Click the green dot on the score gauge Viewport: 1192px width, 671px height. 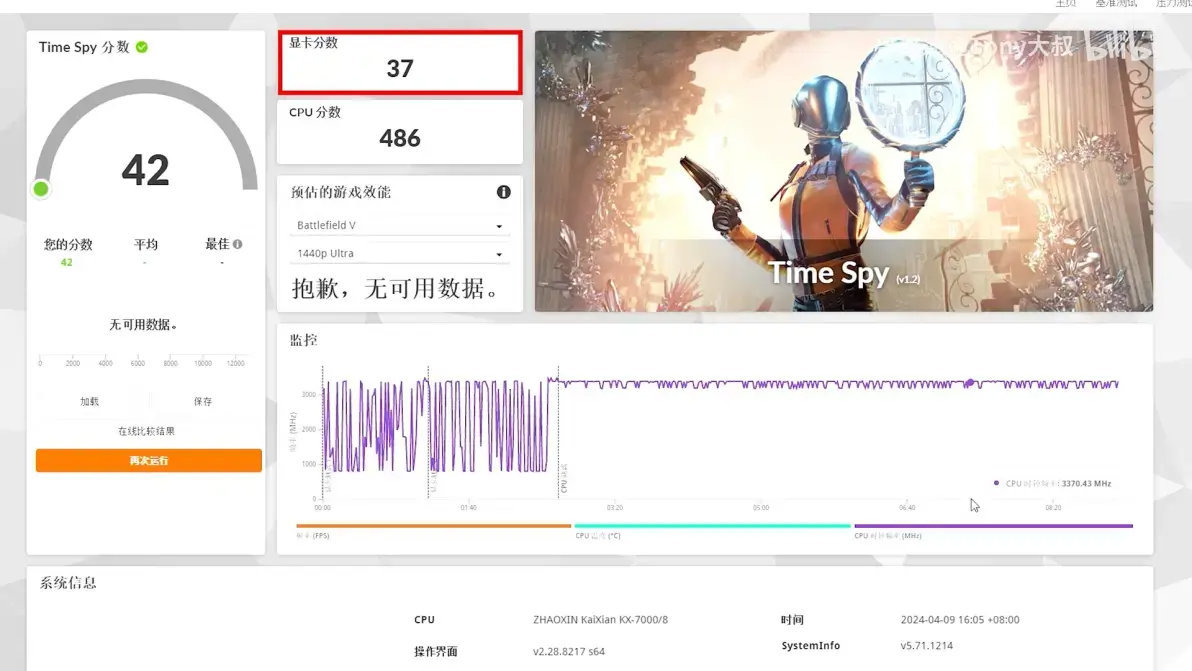point(41,188)
